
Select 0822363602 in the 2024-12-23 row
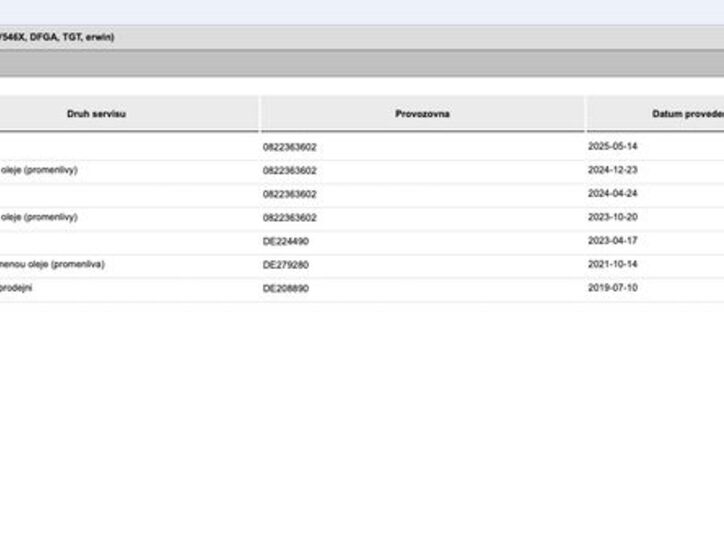click(x=290, y=170)
